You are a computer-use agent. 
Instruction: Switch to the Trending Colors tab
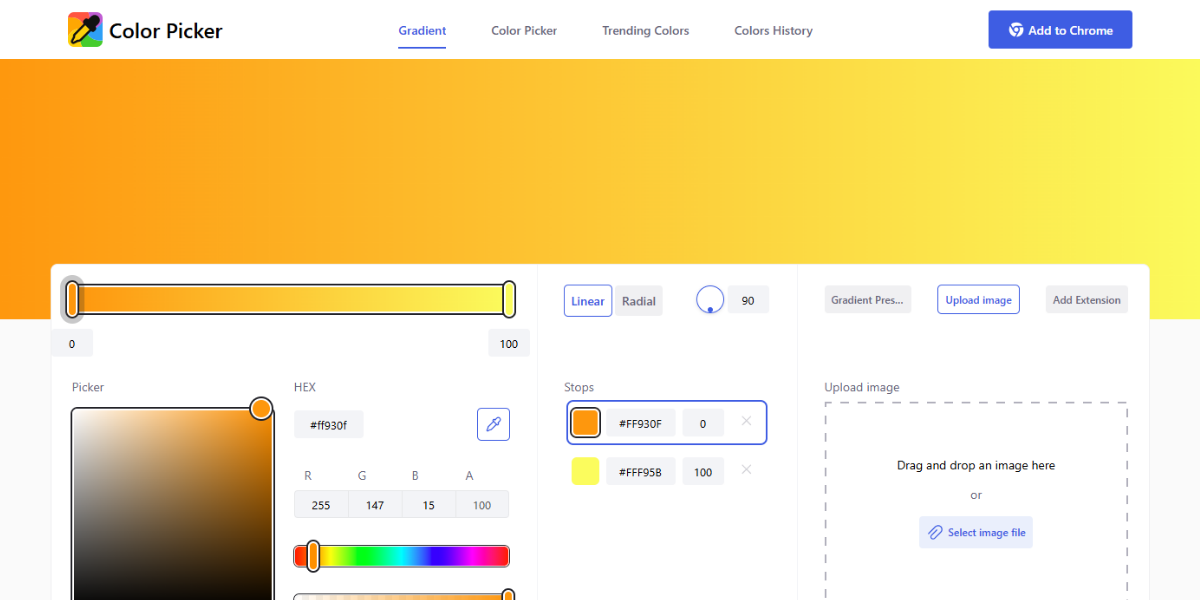click(645, 30)
